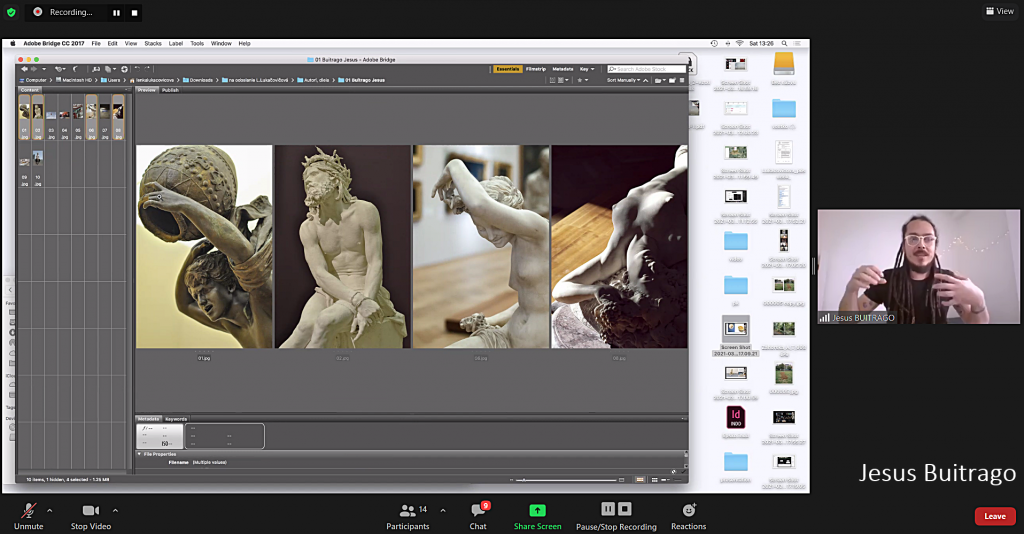Screen dimensions: 1024x534
Task: Go forward with the Bridge forward arrow
Action: (34, 69)
